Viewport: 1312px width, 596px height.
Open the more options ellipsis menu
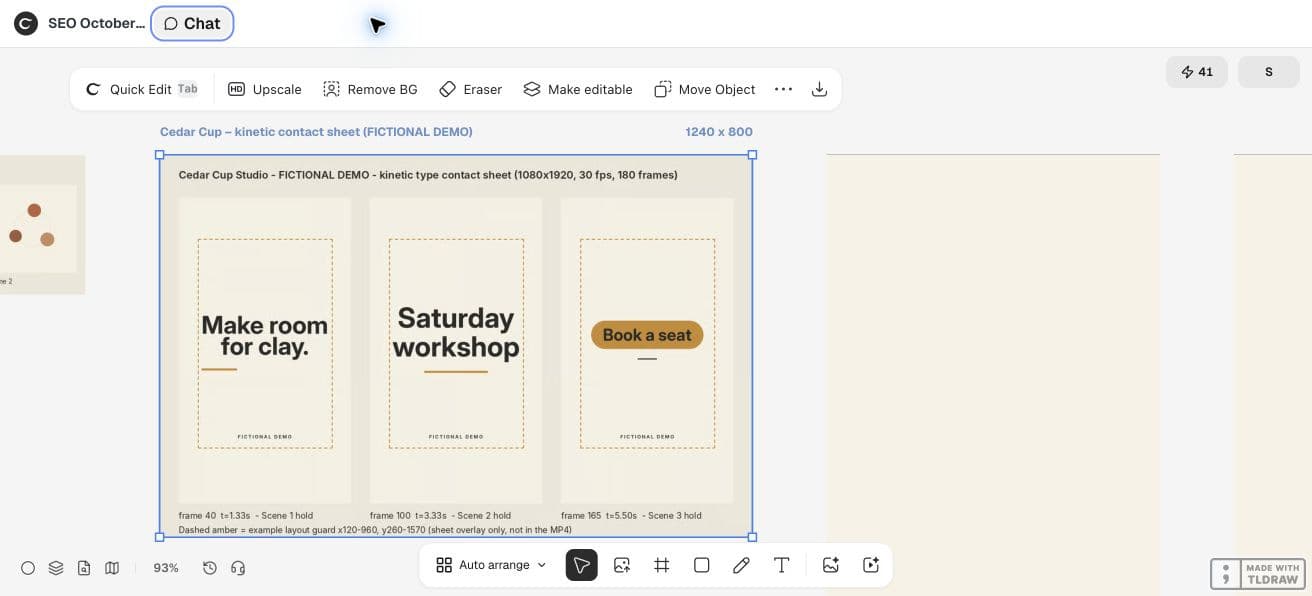tap(783, 89)
